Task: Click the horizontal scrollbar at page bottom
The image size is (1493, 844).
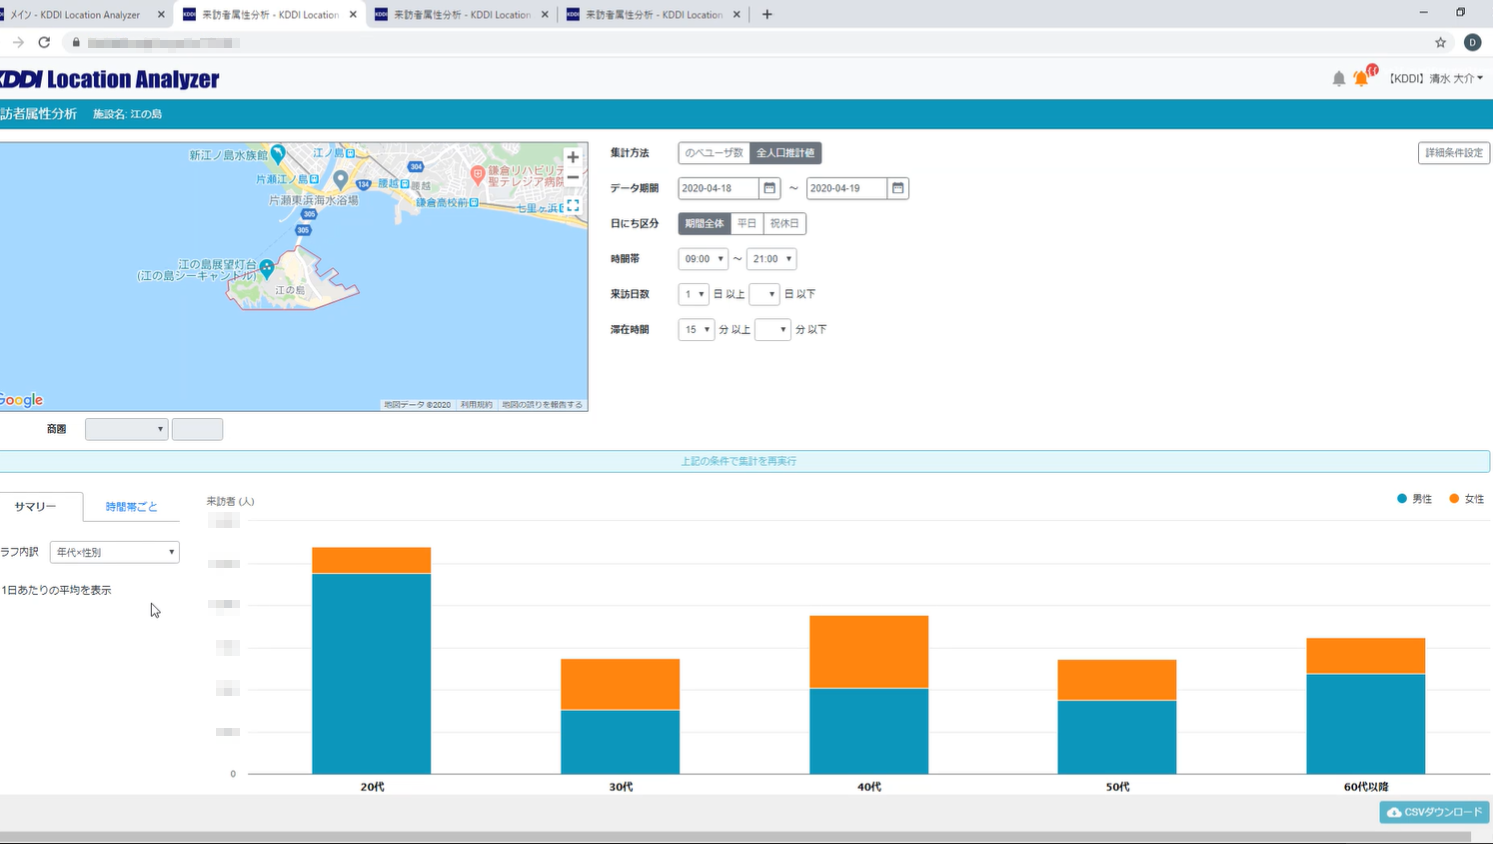Action: [x=736, y=837]
